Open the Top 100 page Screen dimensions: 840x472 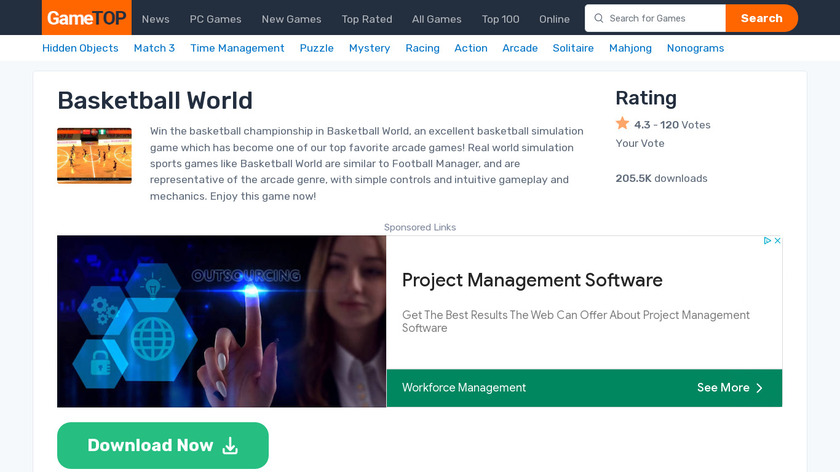(x=500, y=19)
